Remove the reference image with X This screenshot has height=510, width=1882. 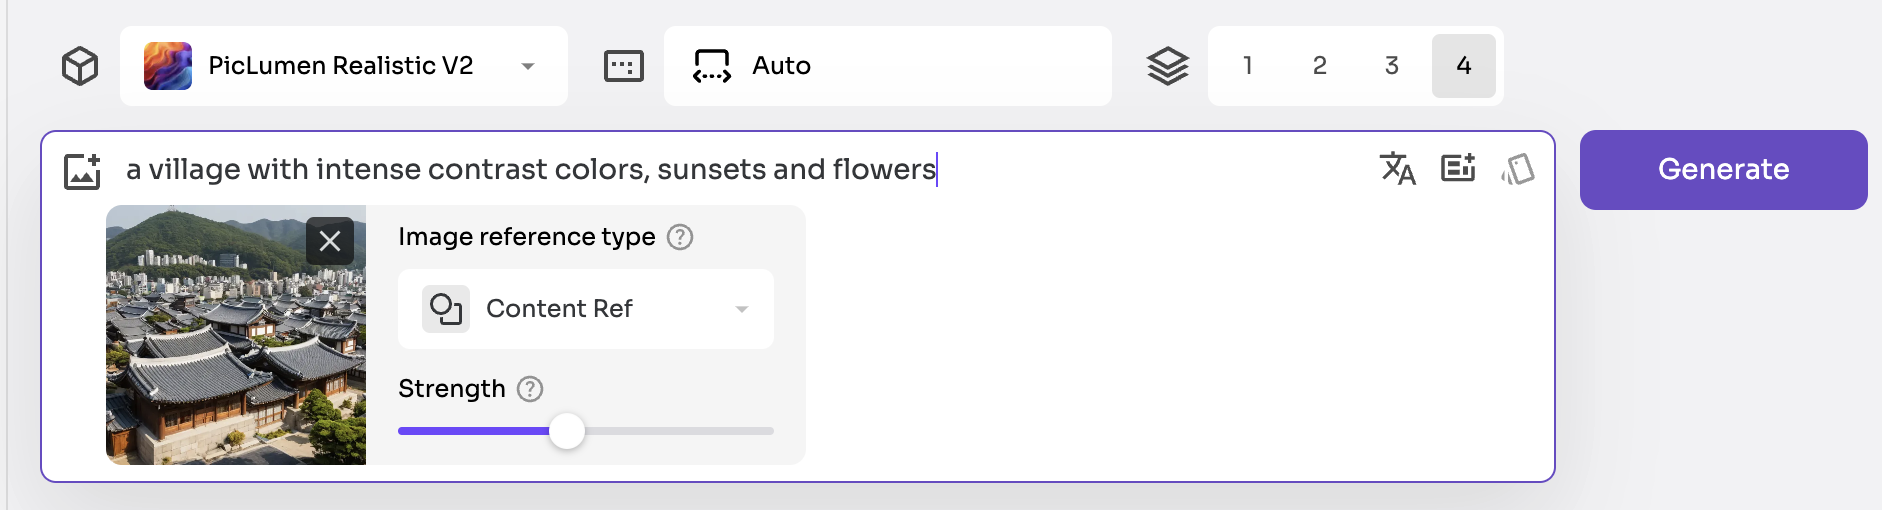coord(330,241)
